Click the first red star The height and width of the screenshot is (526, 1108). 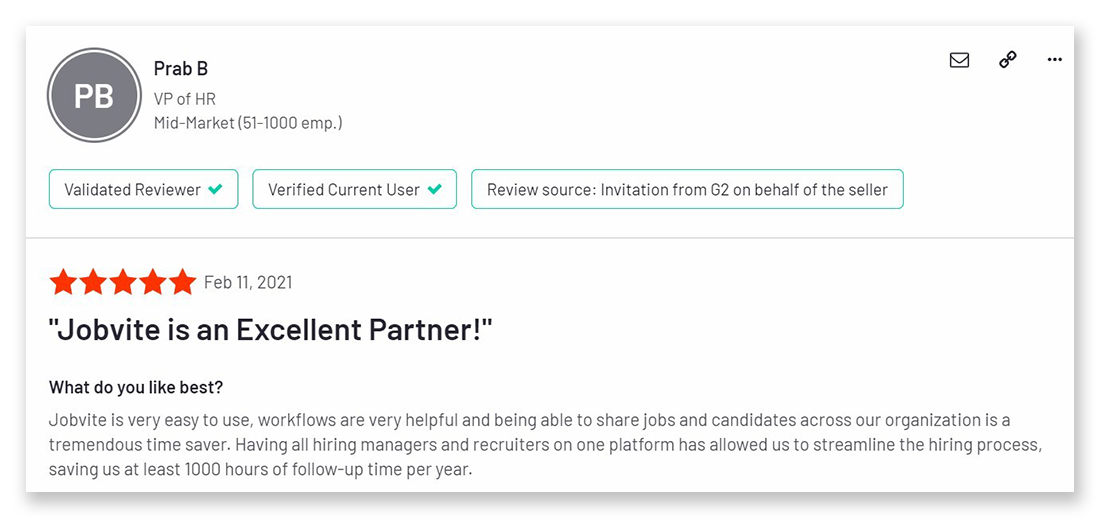tap(64, 282)
